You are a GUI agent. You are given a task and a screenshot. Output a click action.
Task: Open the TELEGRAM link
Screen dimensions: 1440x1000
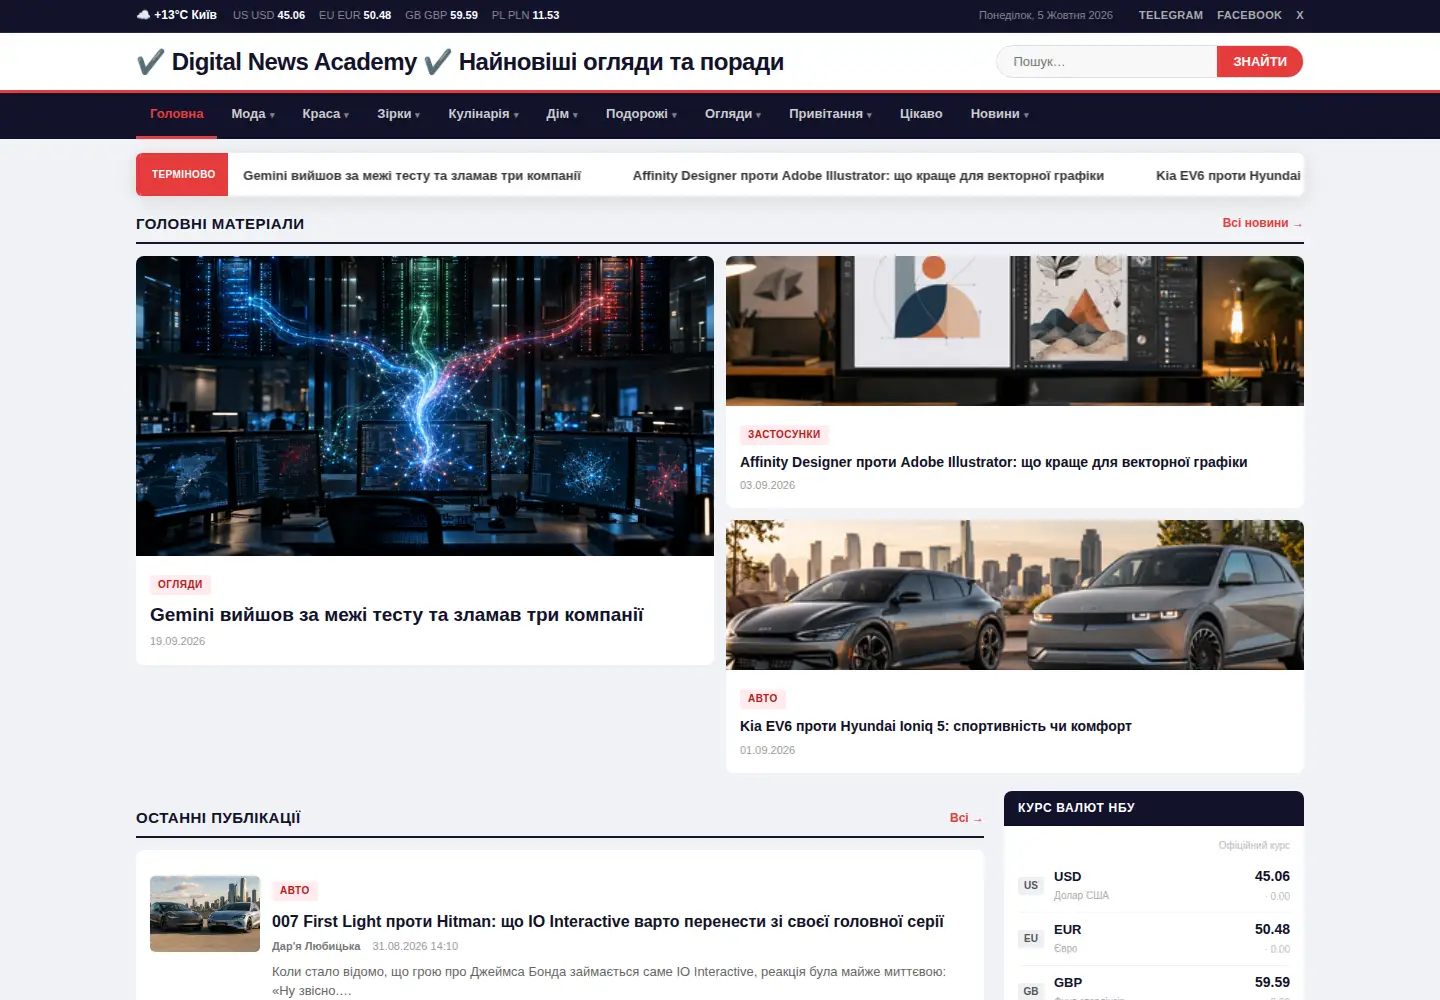(1171, 15)
